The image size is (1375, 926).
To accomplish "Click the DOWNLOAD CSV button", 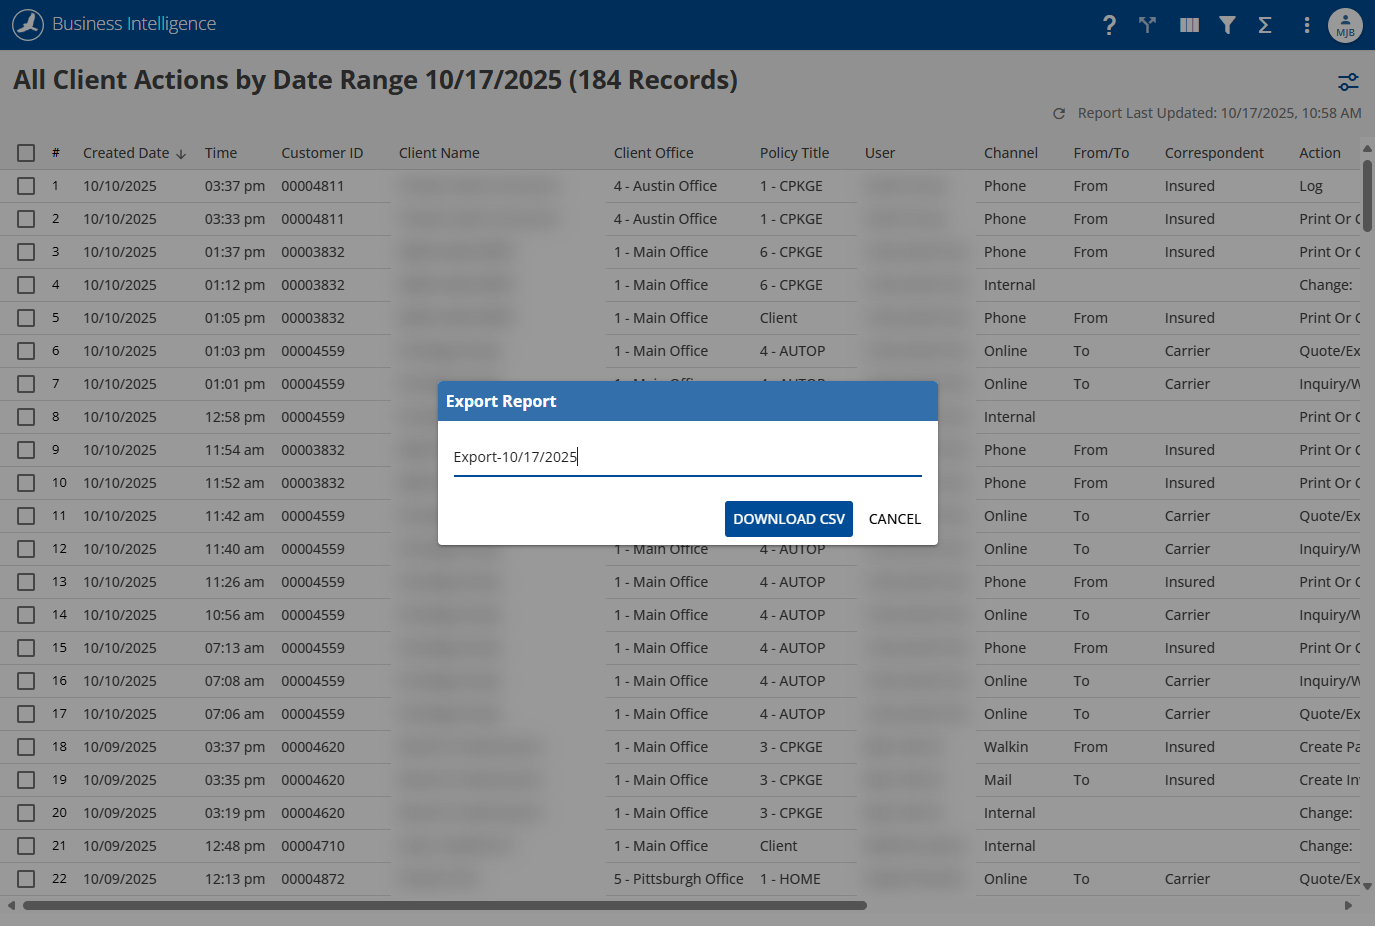I will [x=789, y=519].
